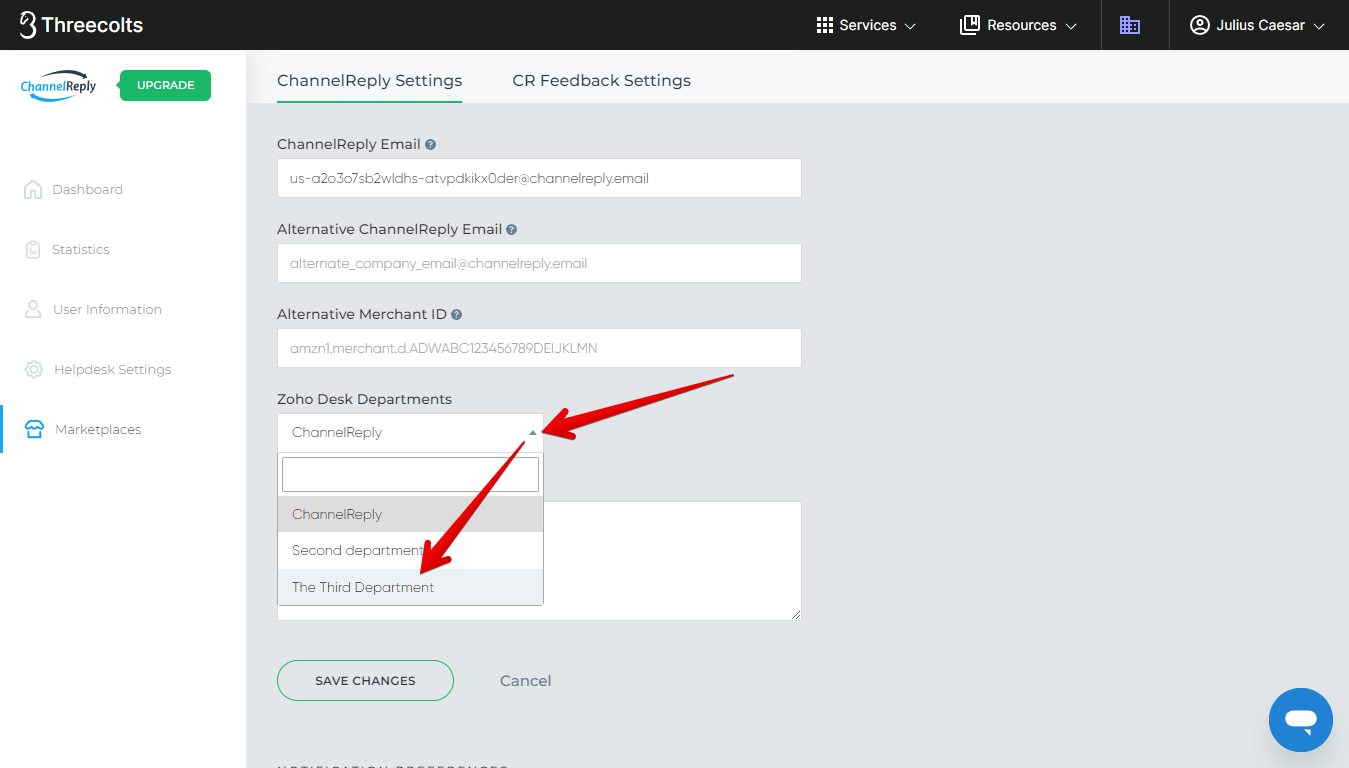Switch to CR Feedback Settings tab
Screen dimensions: 1349x768
click(601, 80)
